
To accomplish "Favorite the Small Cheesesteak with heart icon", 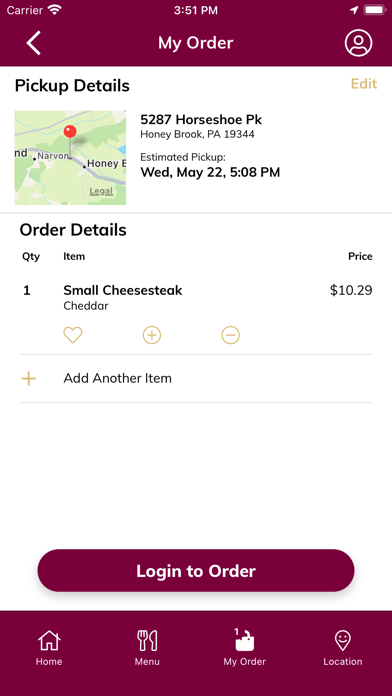I will (73, 335).
